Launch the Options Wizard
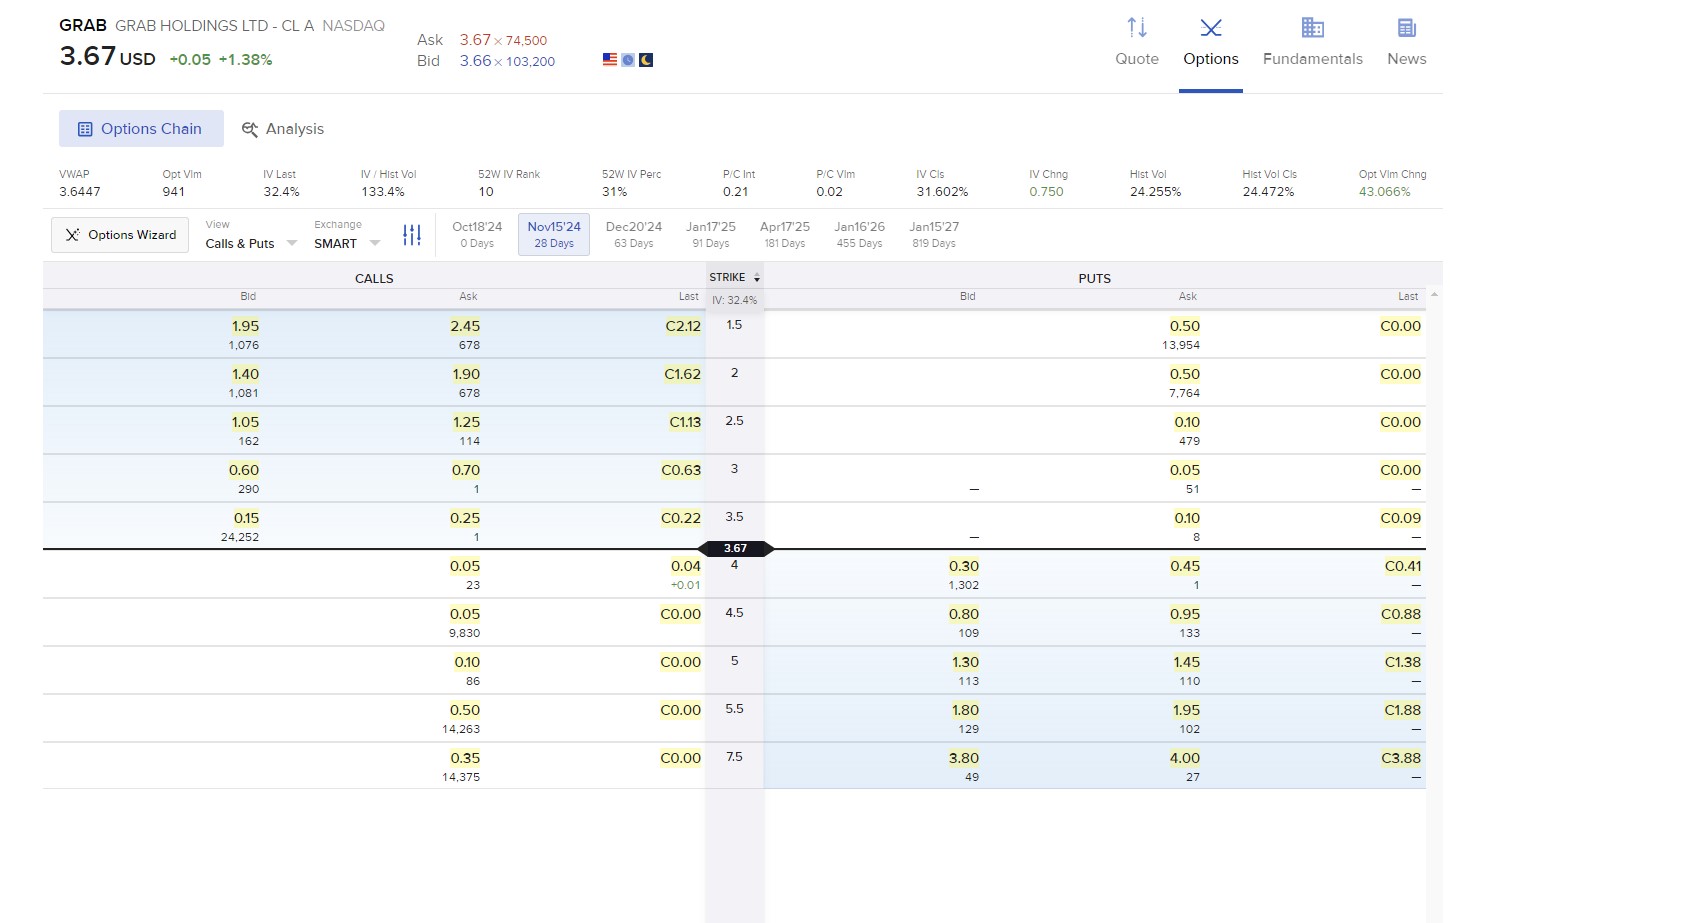 [120, 235]
